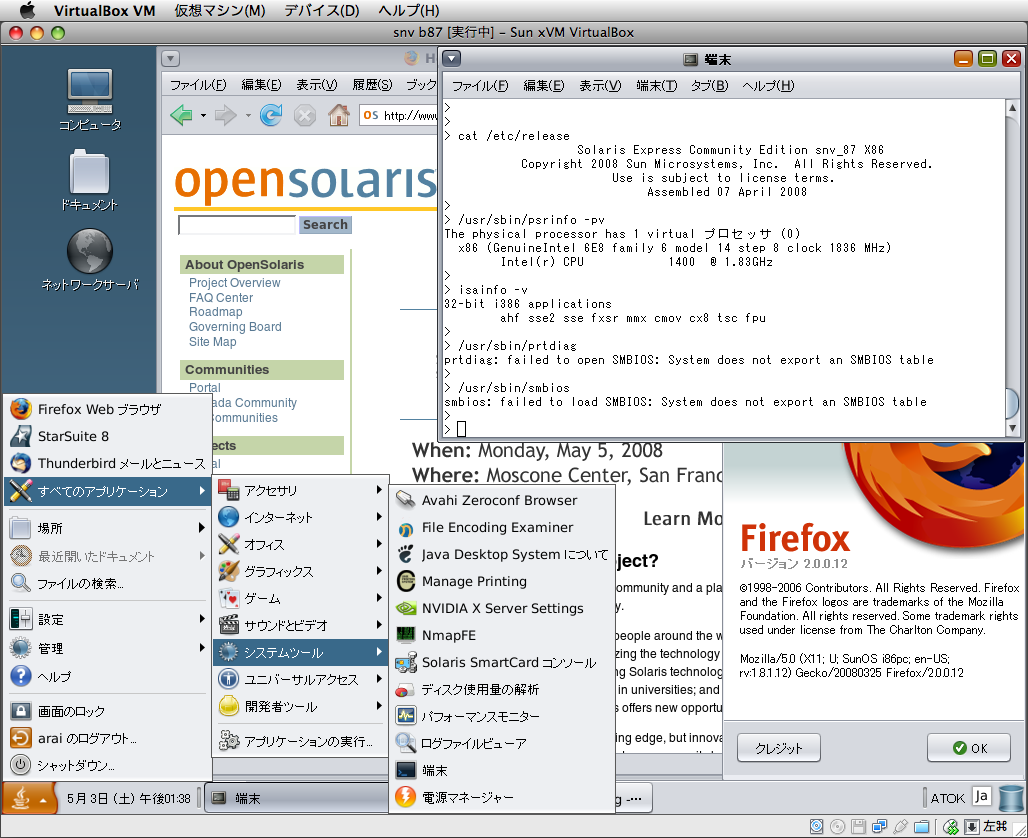Open the Computer desktop icon
The height and width of the screenshot is (838, 1028).
tap(90, 98)
